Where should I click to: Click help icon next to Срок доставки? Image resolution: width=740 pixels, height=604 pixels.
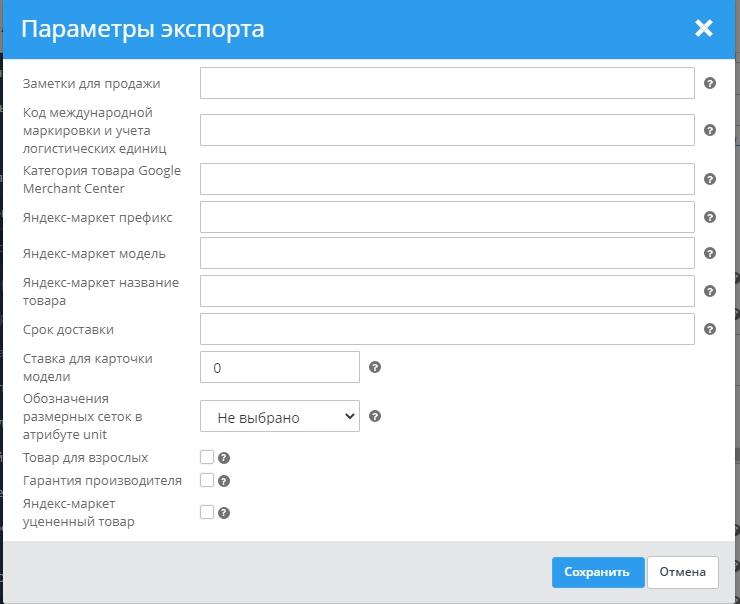tap(710, 329)
